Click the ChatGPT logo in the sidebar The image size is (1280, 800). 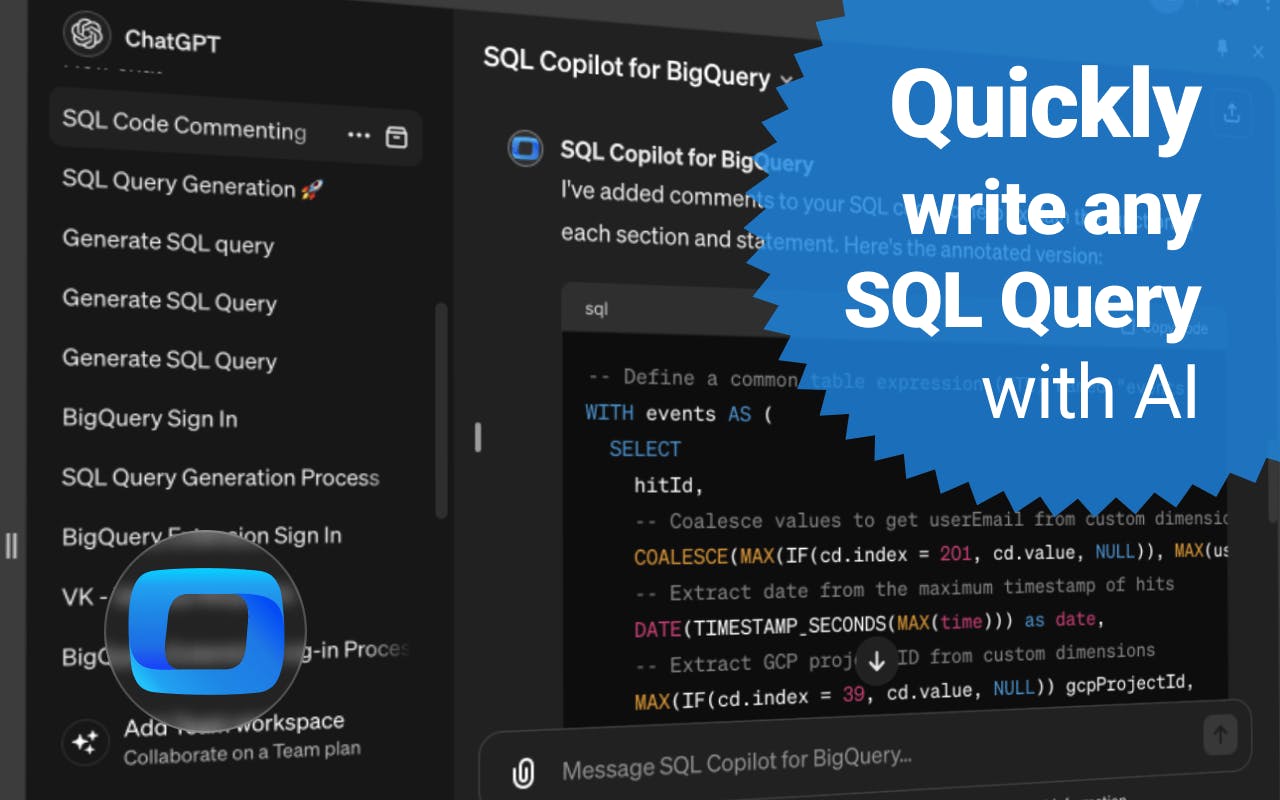point(86,34)
